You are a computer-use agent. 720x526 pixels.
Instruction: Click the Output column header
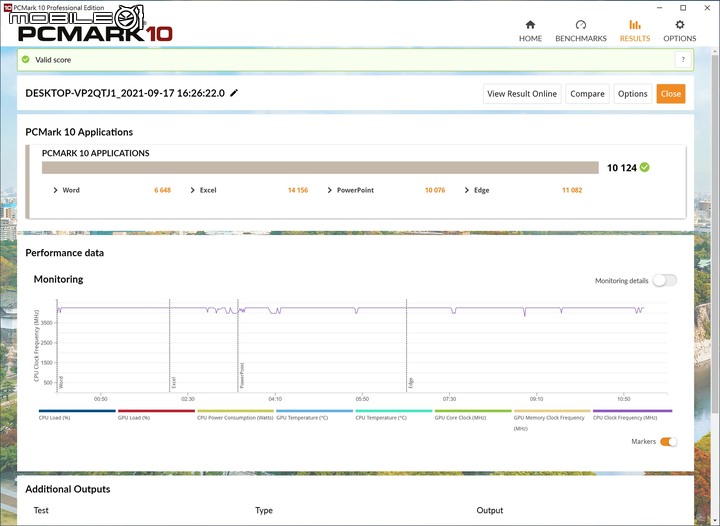pos(489,510)
